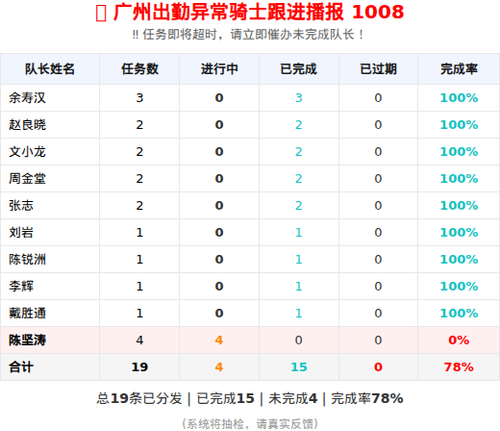Click the 队长姓名 column header

[50, 69]
